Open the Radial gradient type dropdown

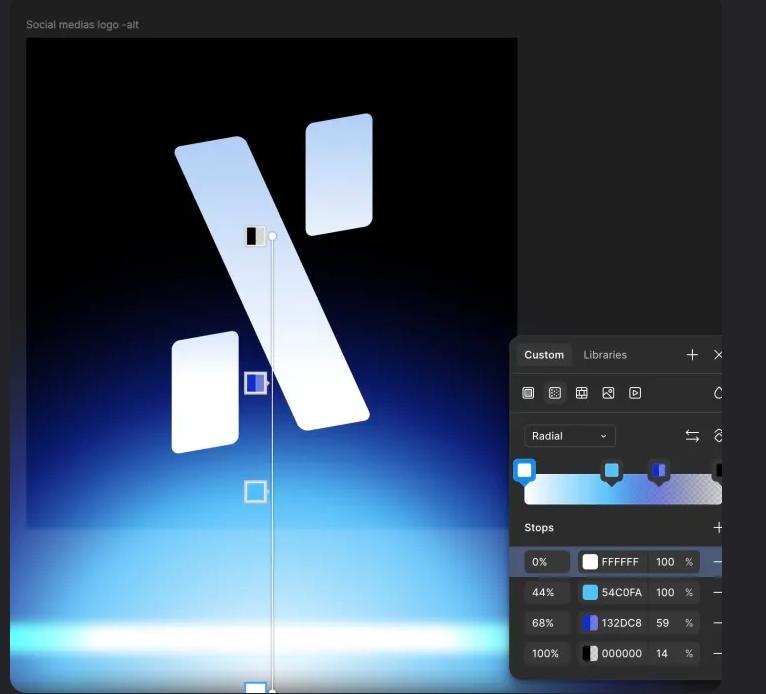[x=569, y=436]
